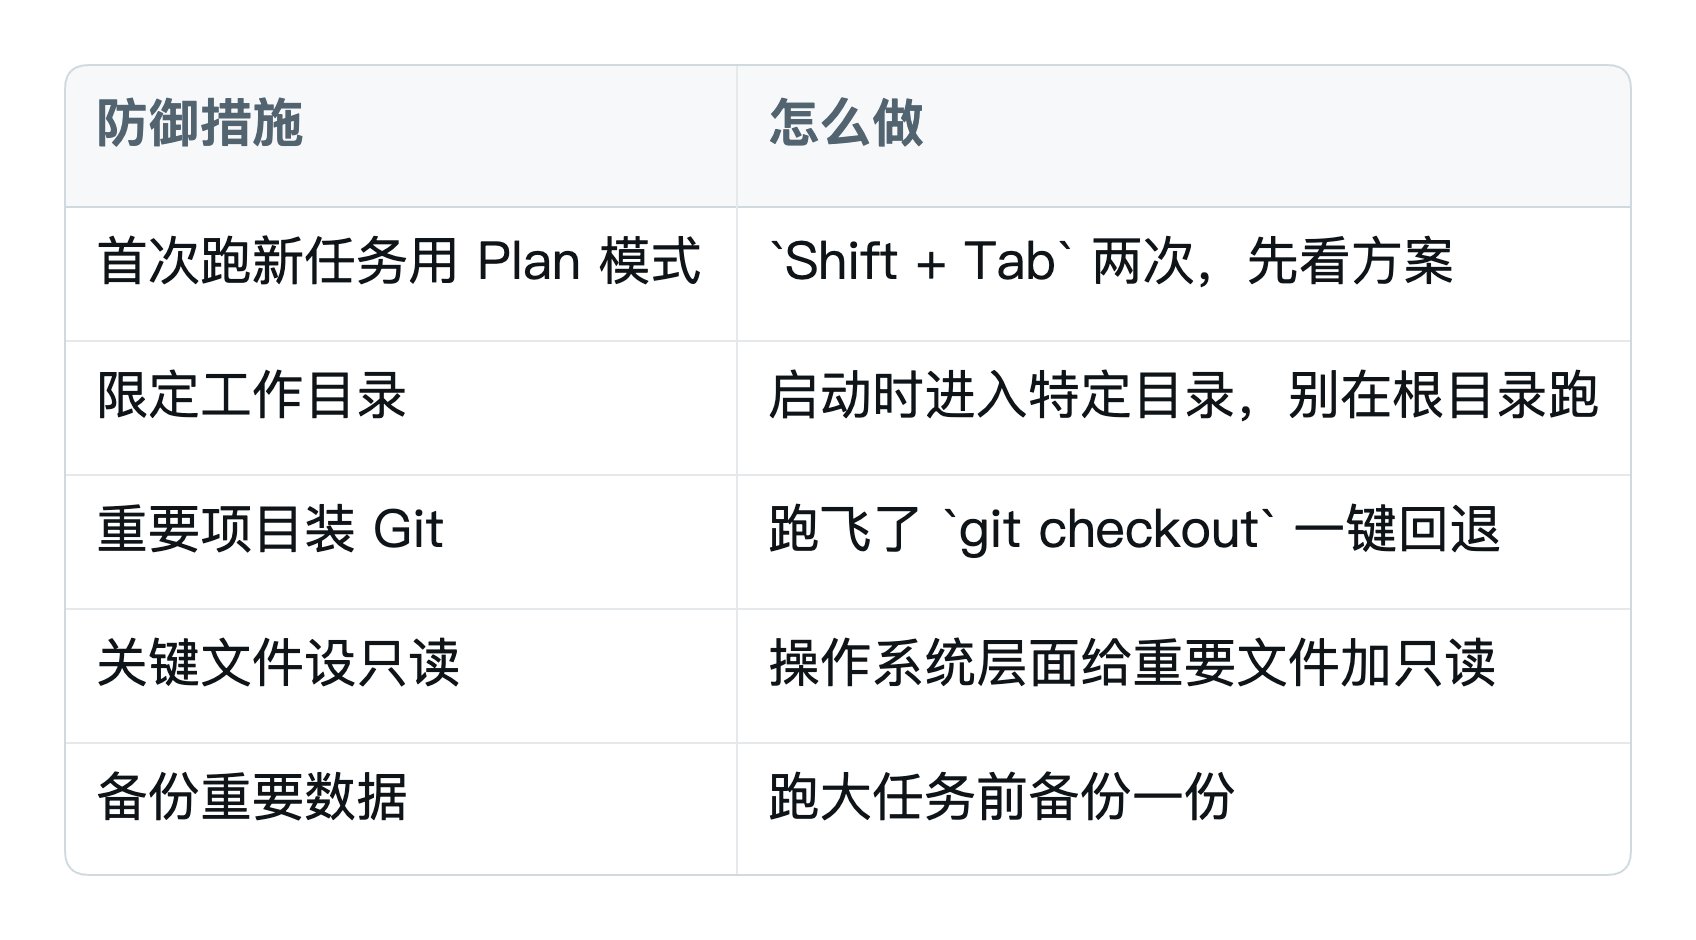Select the 跑大任务前备份一份 cell

1183,809
